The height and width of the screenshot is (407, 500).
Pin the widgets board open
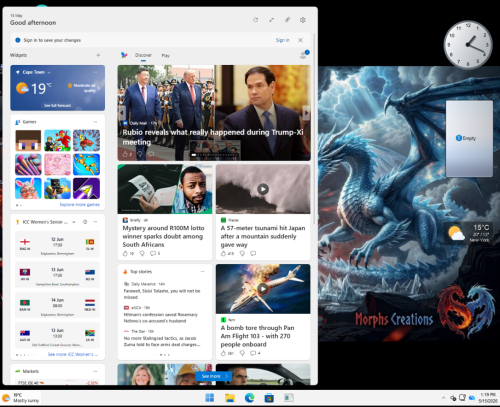coord(287,20)
